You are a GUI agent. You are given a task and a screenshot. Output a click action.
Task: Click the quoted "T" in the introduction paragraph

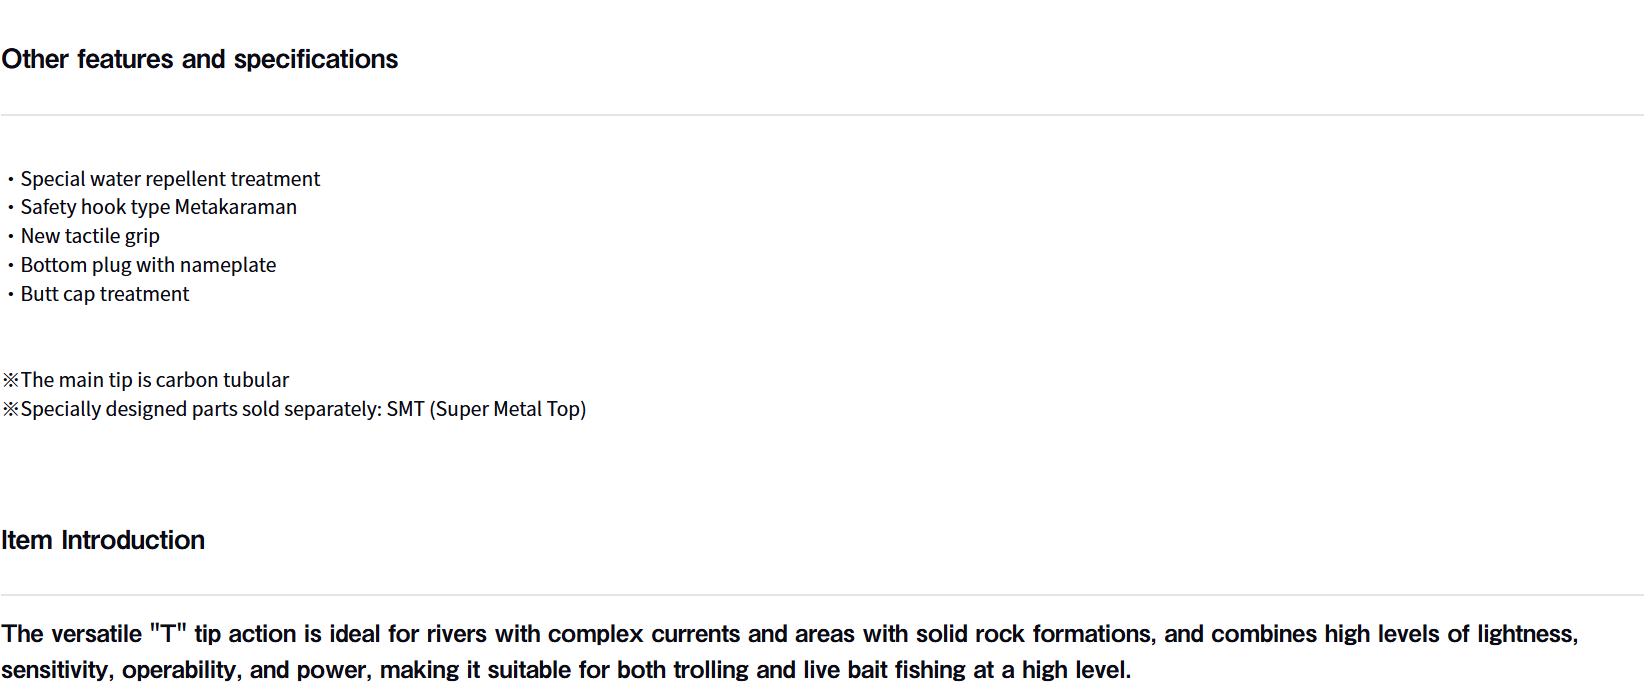tap(168, 634)
